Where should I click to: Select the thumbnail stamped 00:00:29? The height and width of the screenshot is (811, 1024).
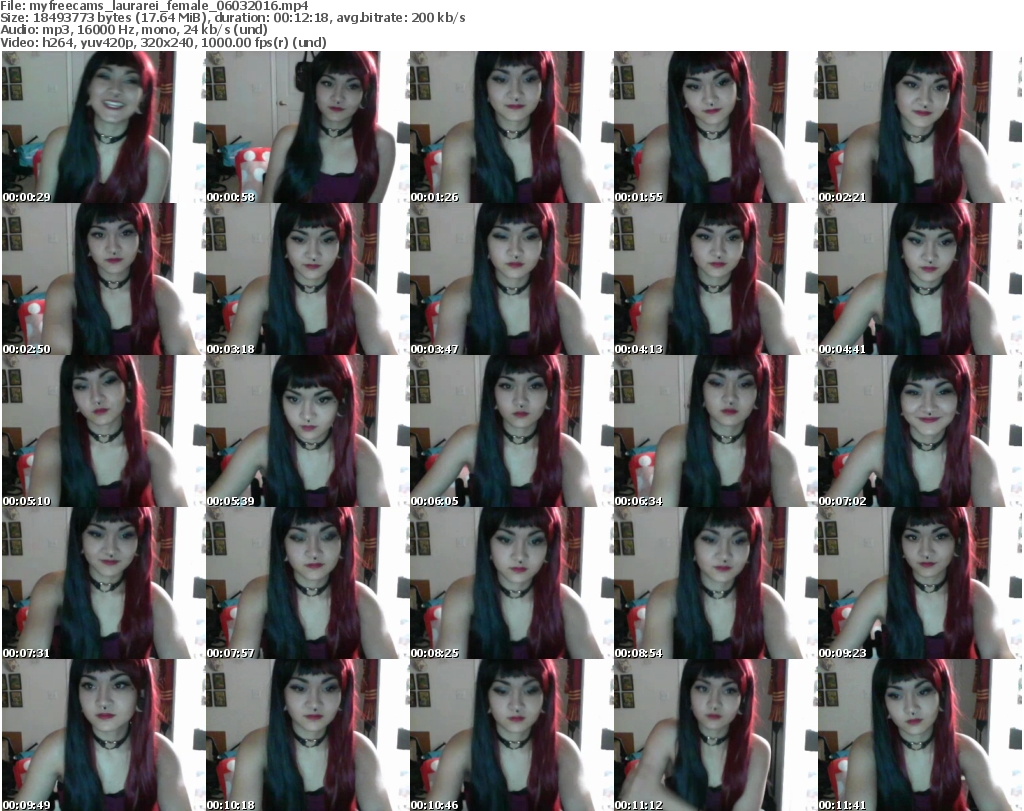[x=103, y=127]
